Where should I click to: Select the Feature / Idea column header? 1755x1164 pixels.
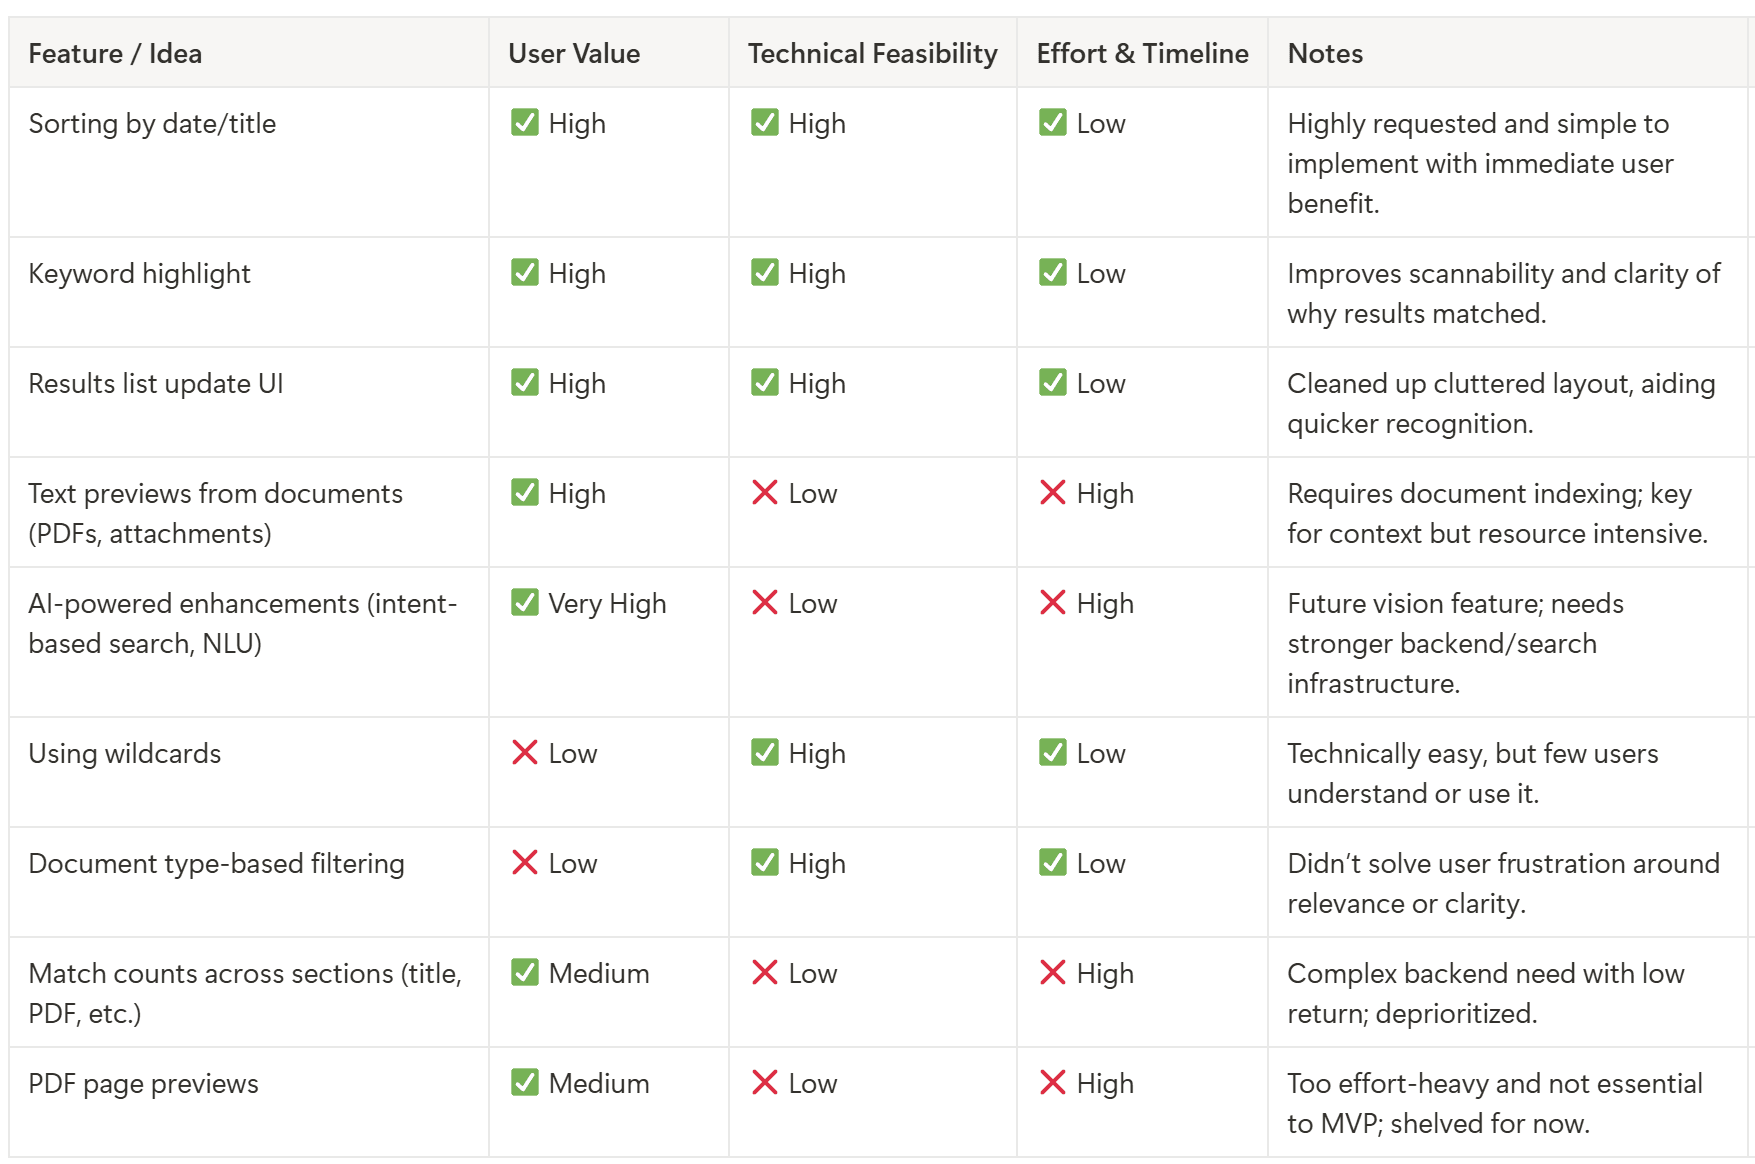(x=249, y=53)
